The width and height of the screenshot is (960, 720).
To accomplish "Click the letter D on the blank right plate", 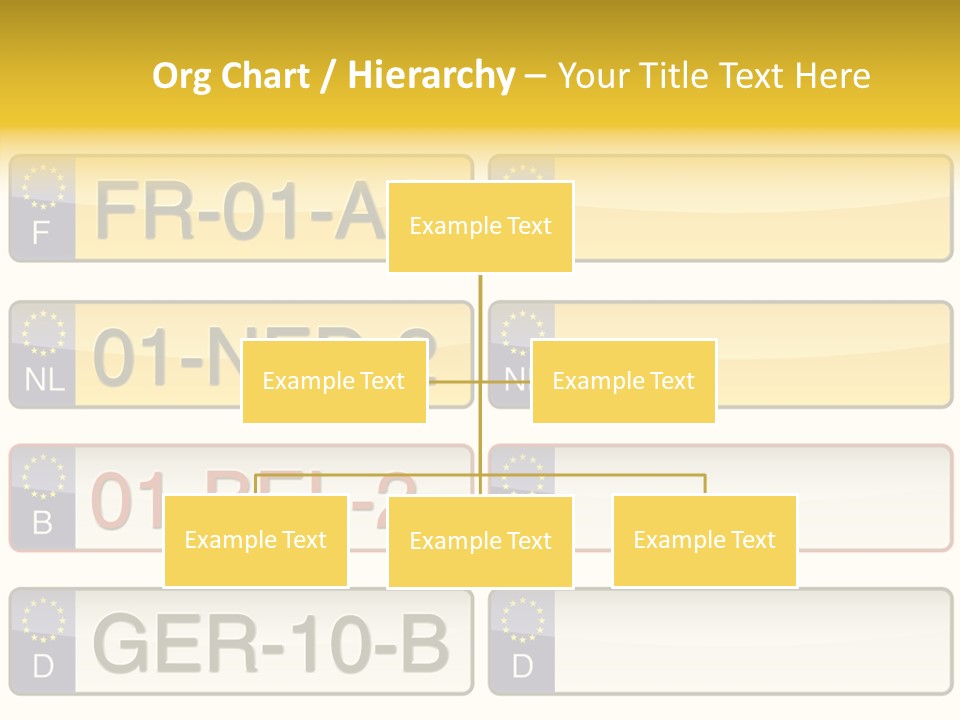I will pos(522,667).
